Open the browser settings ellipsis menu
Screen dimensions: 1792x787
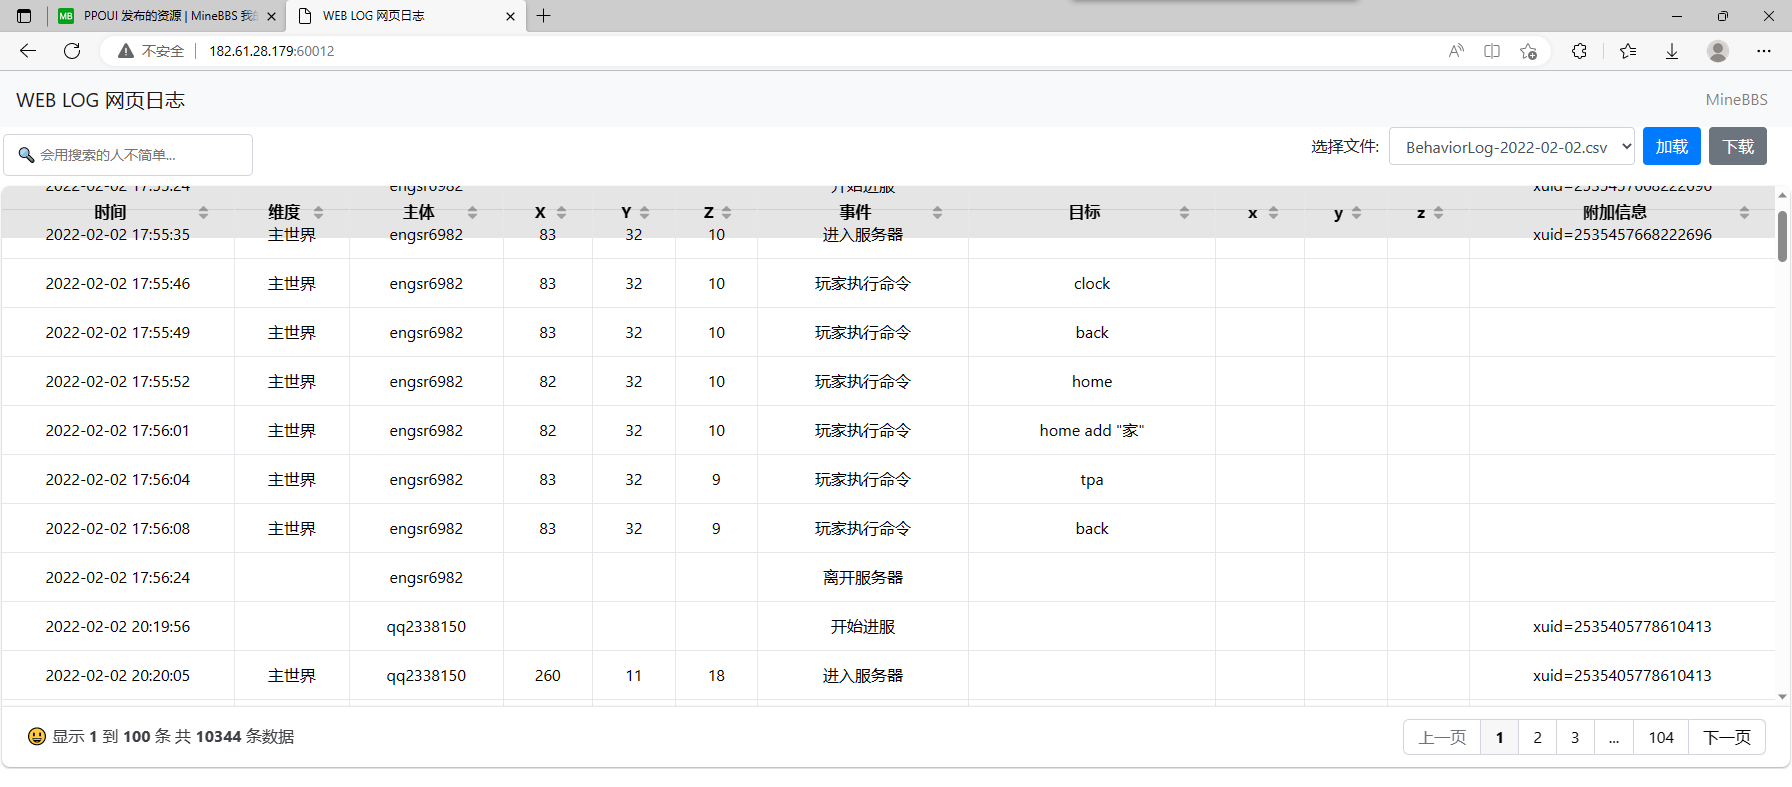pyautogui.click(x=1764, y=51)
